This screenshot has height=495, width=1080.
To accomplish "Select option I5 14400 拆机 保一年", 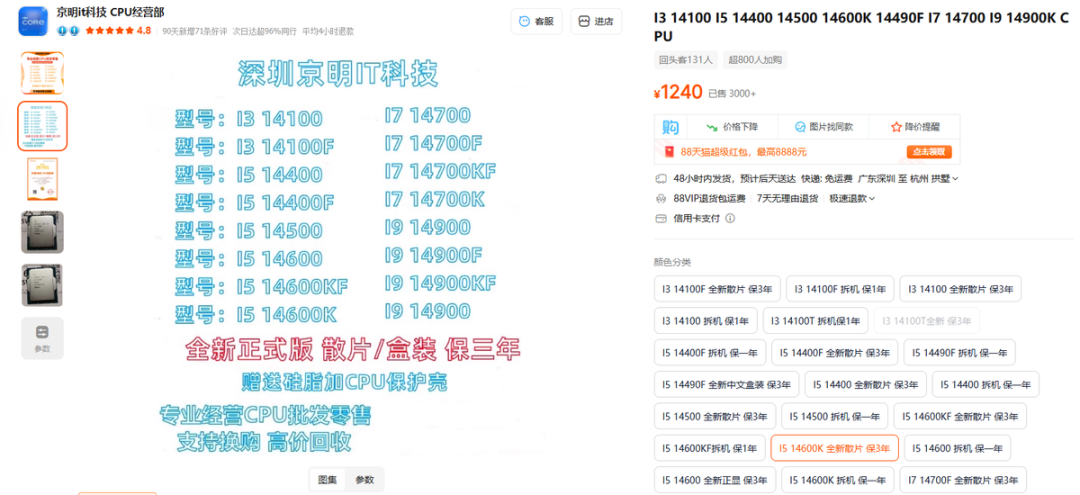I will (985, 384).
